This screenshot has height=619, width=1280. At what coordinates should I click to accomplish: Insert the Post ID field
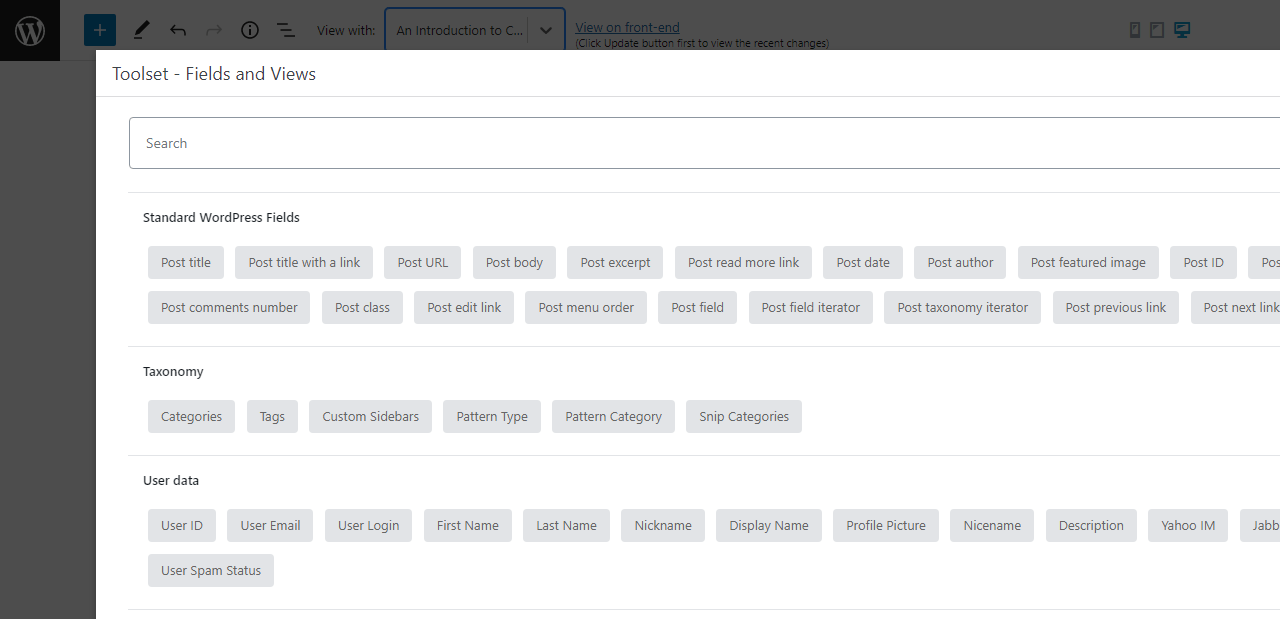(1203, 262)
